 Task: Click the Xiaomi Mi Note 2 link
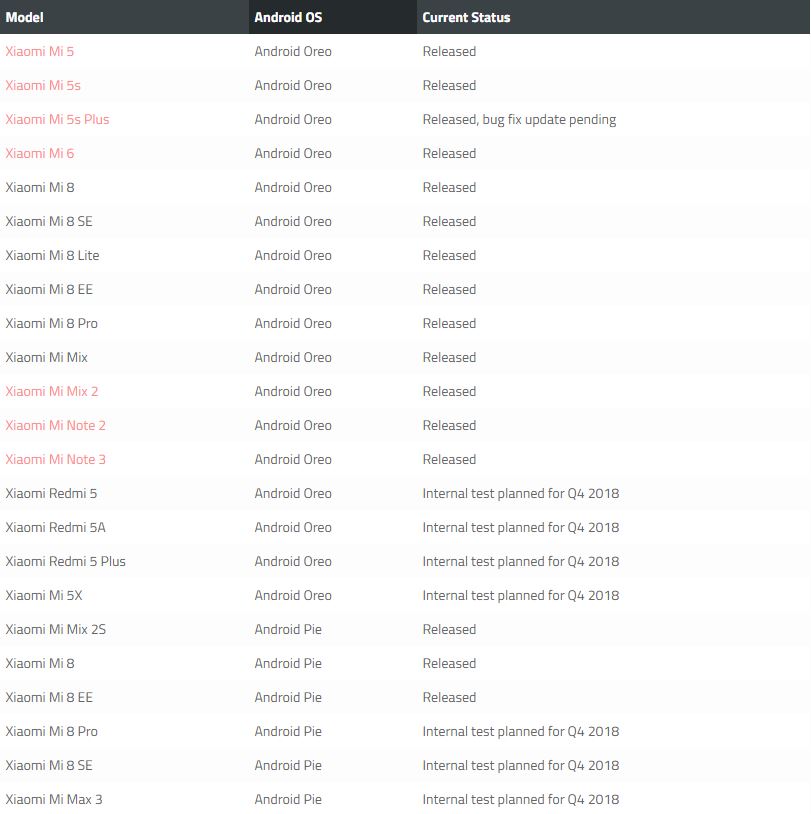pyautogui.click(x=55, y=425)
